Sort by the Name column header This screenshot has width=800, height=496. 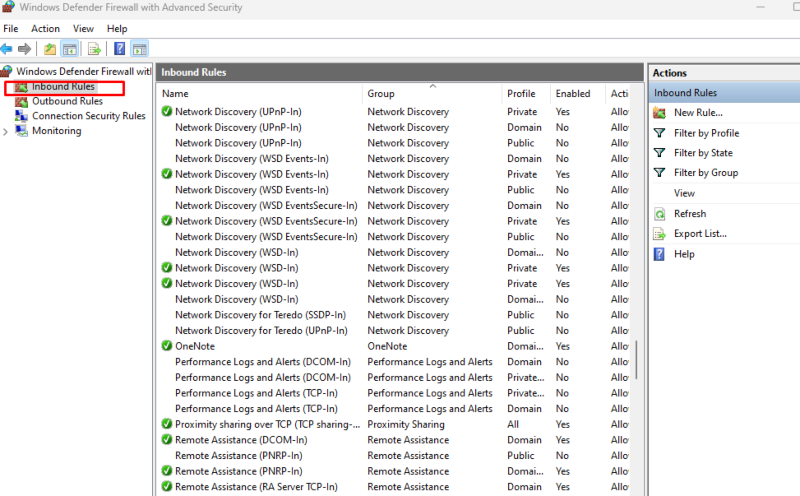(260, 93)
